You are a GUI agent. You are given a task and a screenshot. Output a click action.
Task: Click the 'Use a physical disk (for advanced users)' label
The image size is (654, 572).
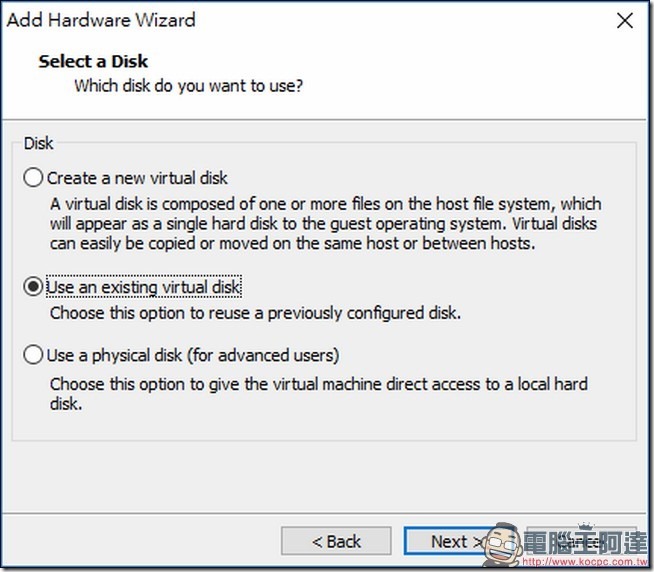click(x=193, y=355)
